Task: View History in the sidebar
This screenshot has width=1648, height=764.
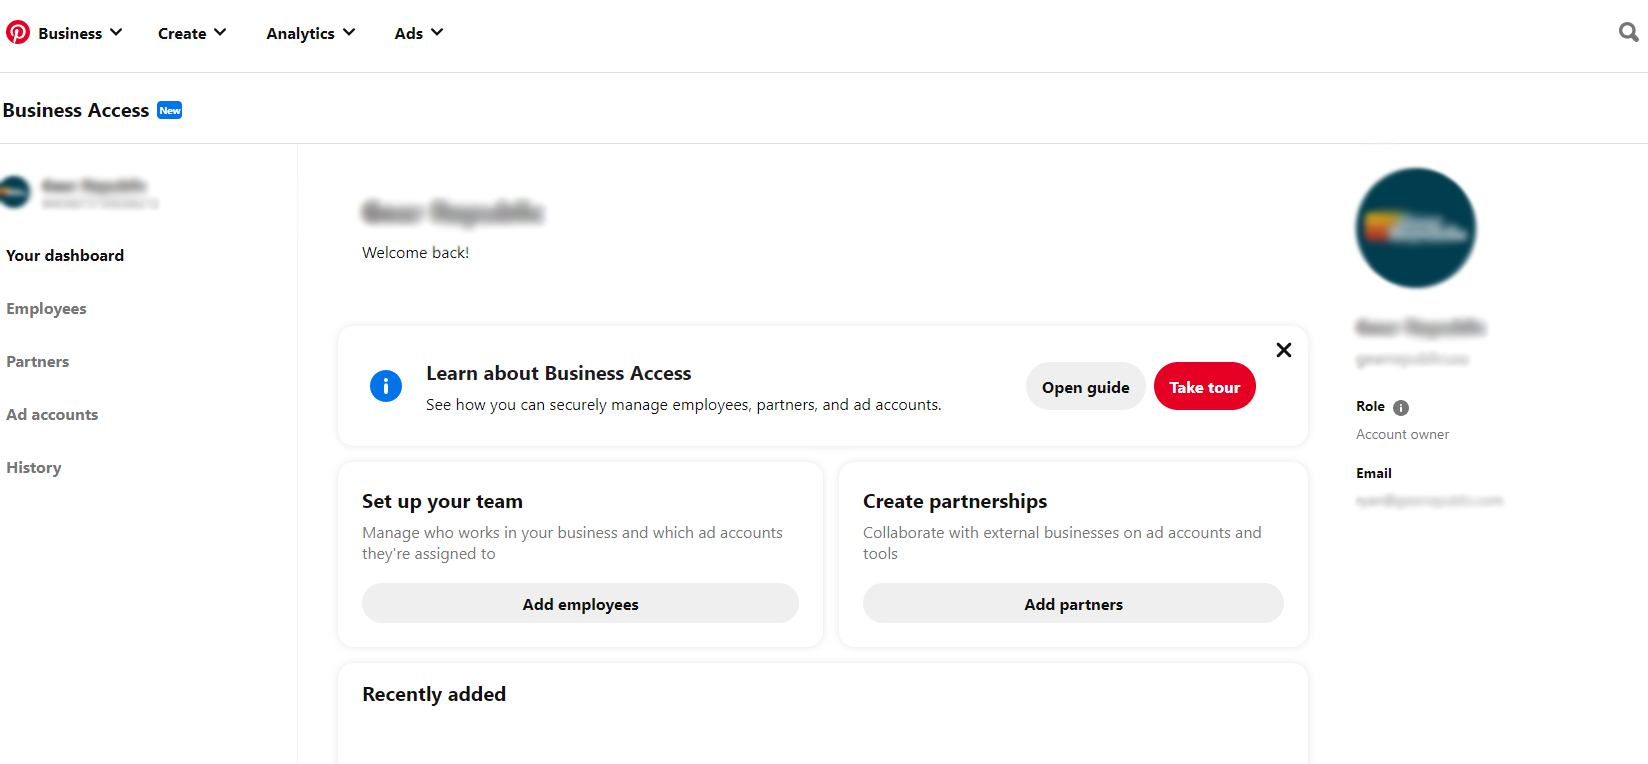Action: pyautogui.click(x=34, y=468)
